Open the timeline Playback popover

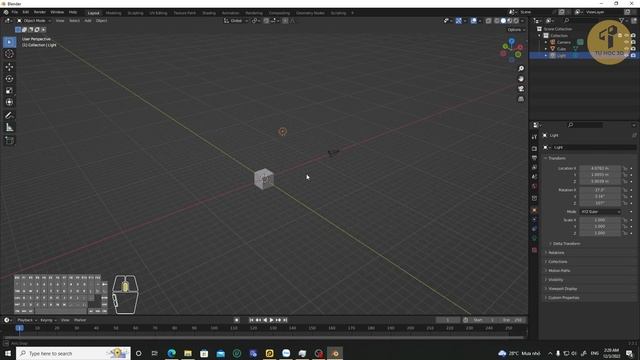click(27, 320)
